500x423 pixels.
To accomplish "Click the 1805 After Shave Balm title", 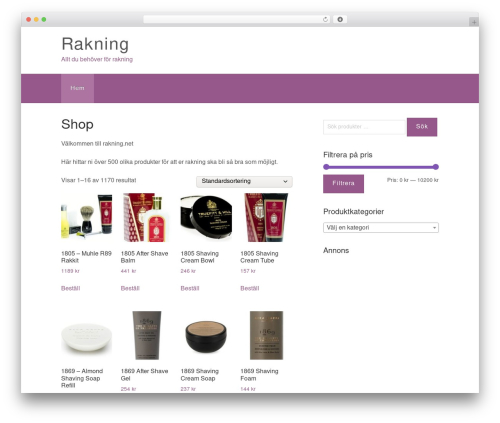I will [144, 257].
